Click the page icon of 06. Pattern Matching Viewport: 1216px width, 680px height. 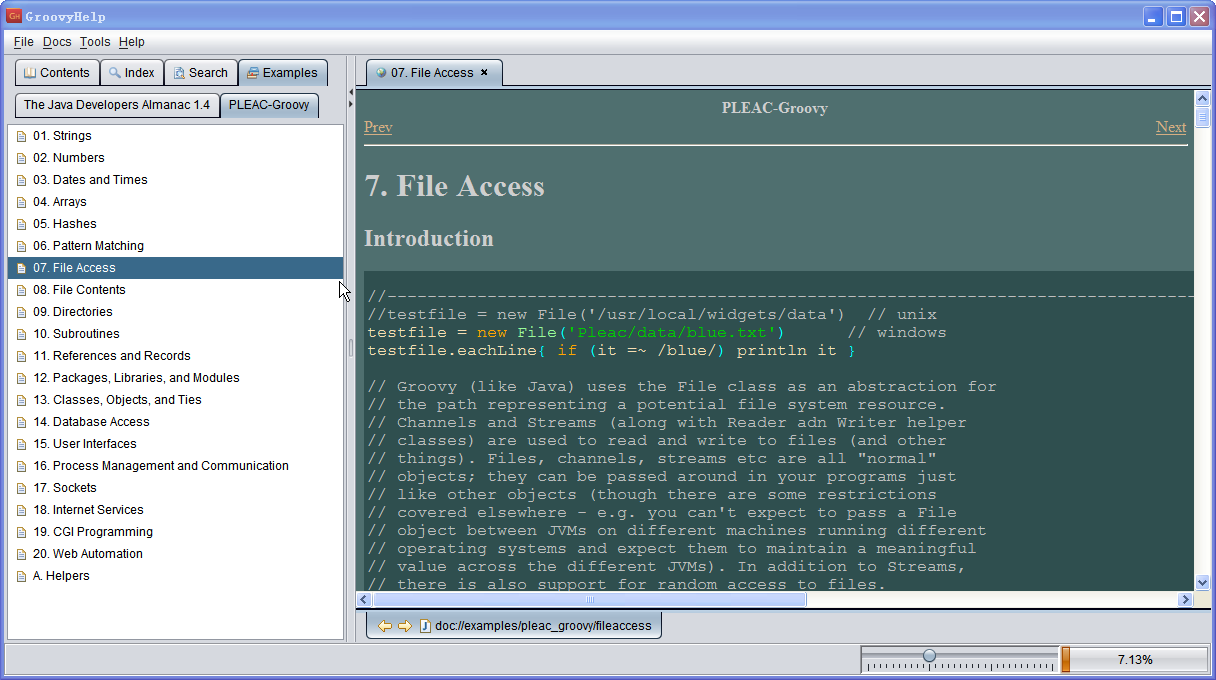click(22, 246)
